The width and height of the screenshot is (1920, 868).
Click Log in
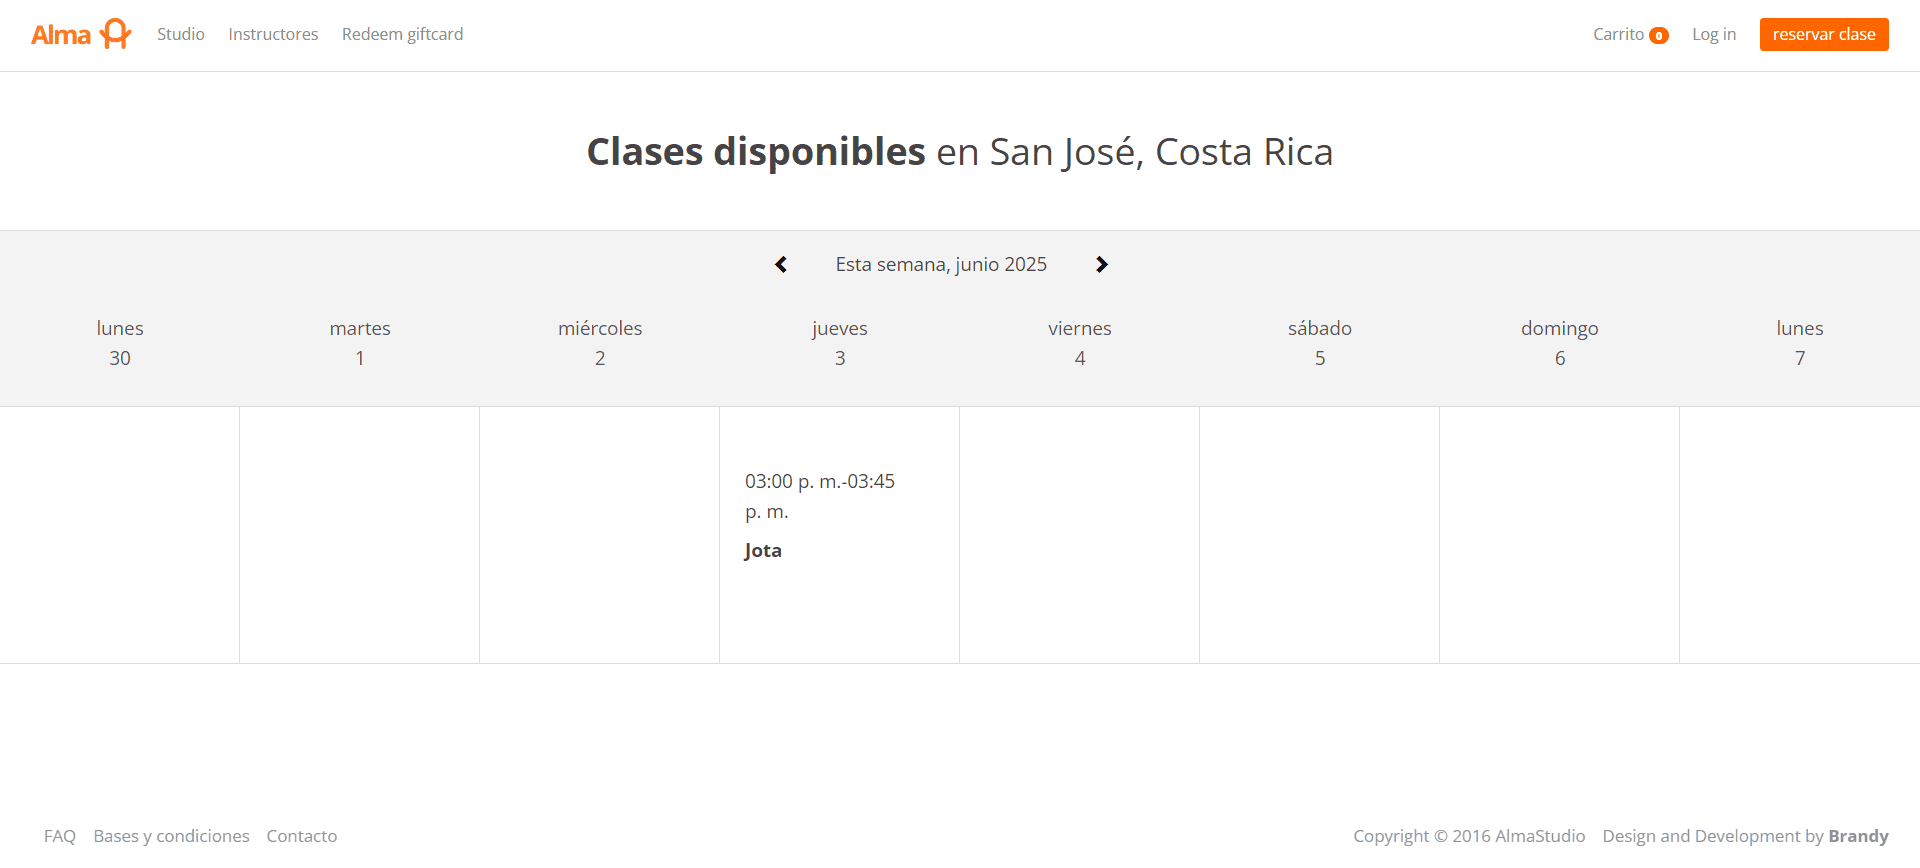[x=1714, y=34]
